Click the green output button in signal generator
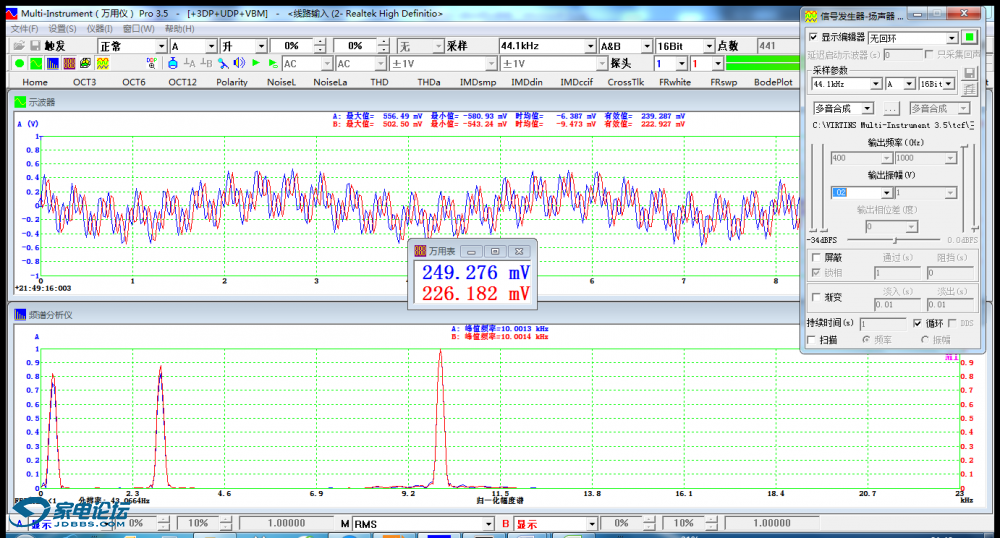Image resolution: width=1000 pixels, height=538 pixels. (969, 38)
